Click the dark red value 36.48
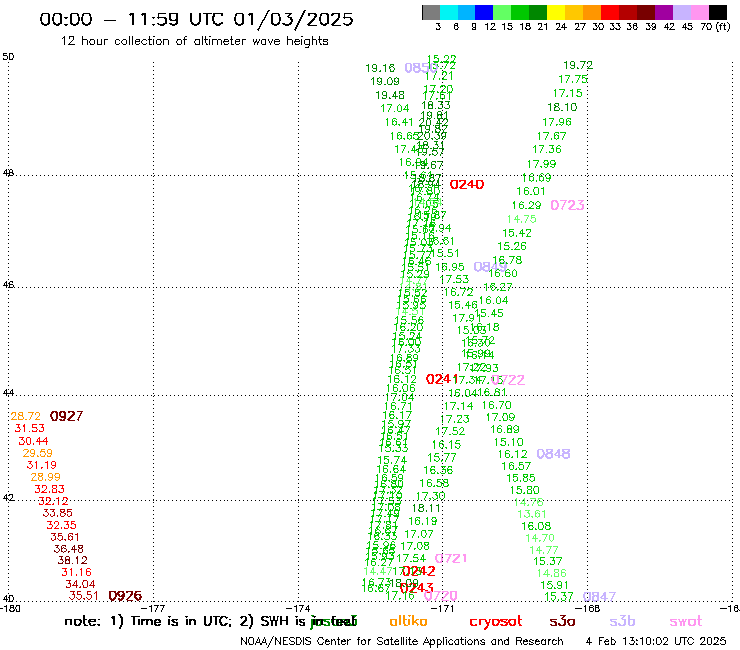Image resolution: width=740 pixels, height=650 pixels. (68, 549)
